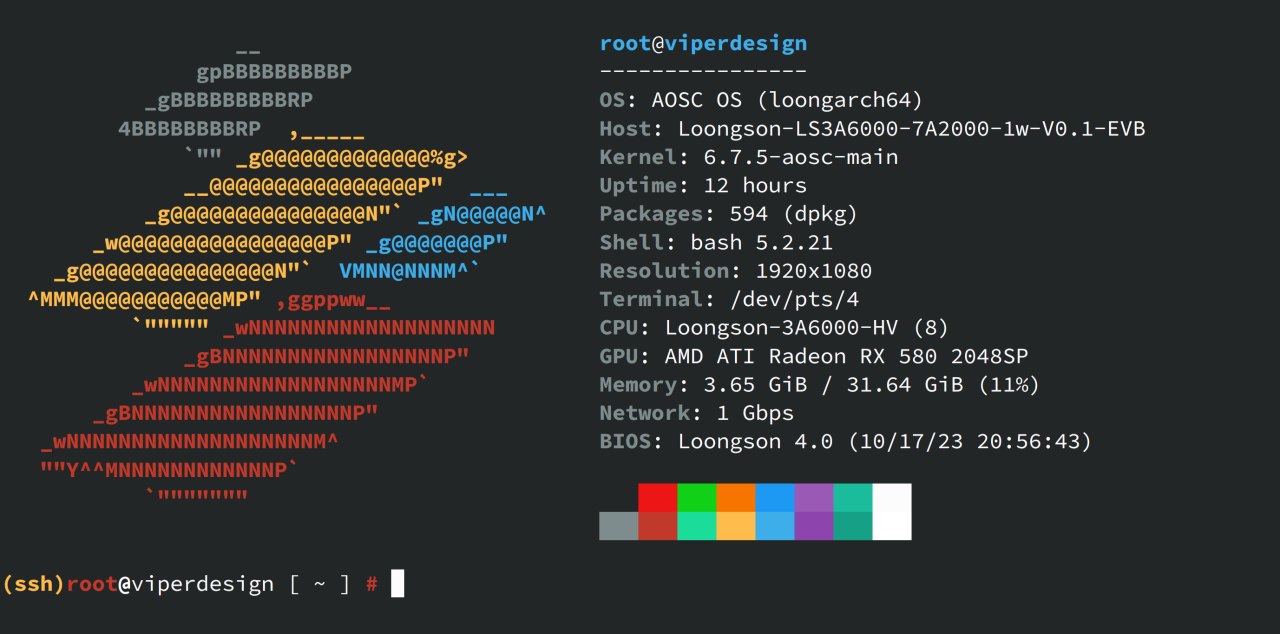Click the gray swatch in the bottom palette row
The height and width of the screenshot is (634, 1280).
618,526
